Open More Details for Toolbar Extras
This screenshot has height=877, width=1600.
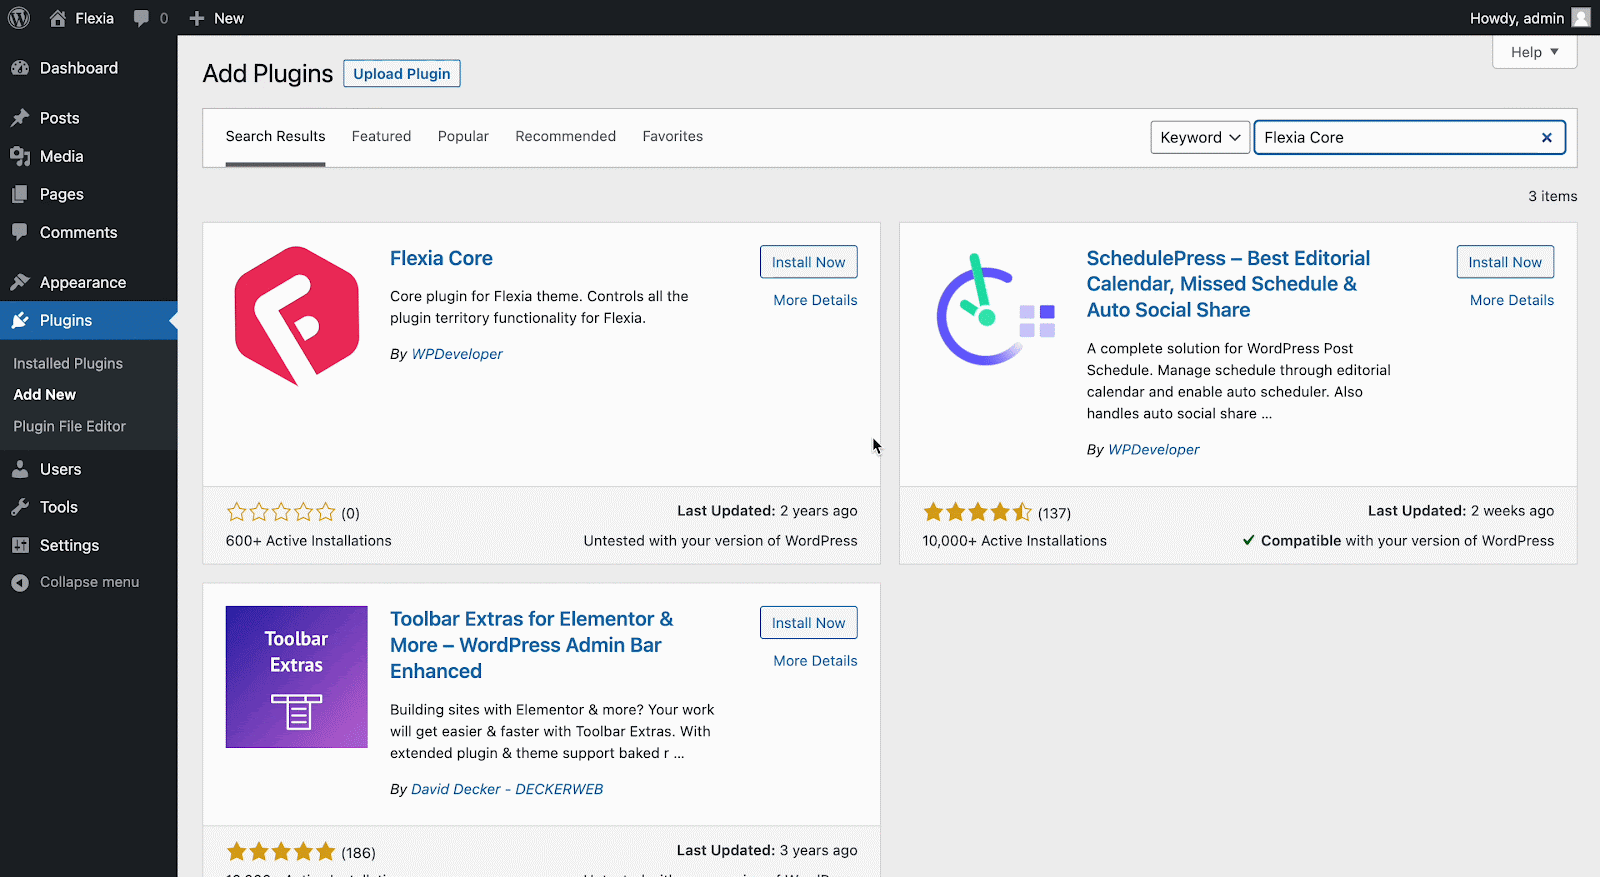pyautogui.click(x=815, y=661)
